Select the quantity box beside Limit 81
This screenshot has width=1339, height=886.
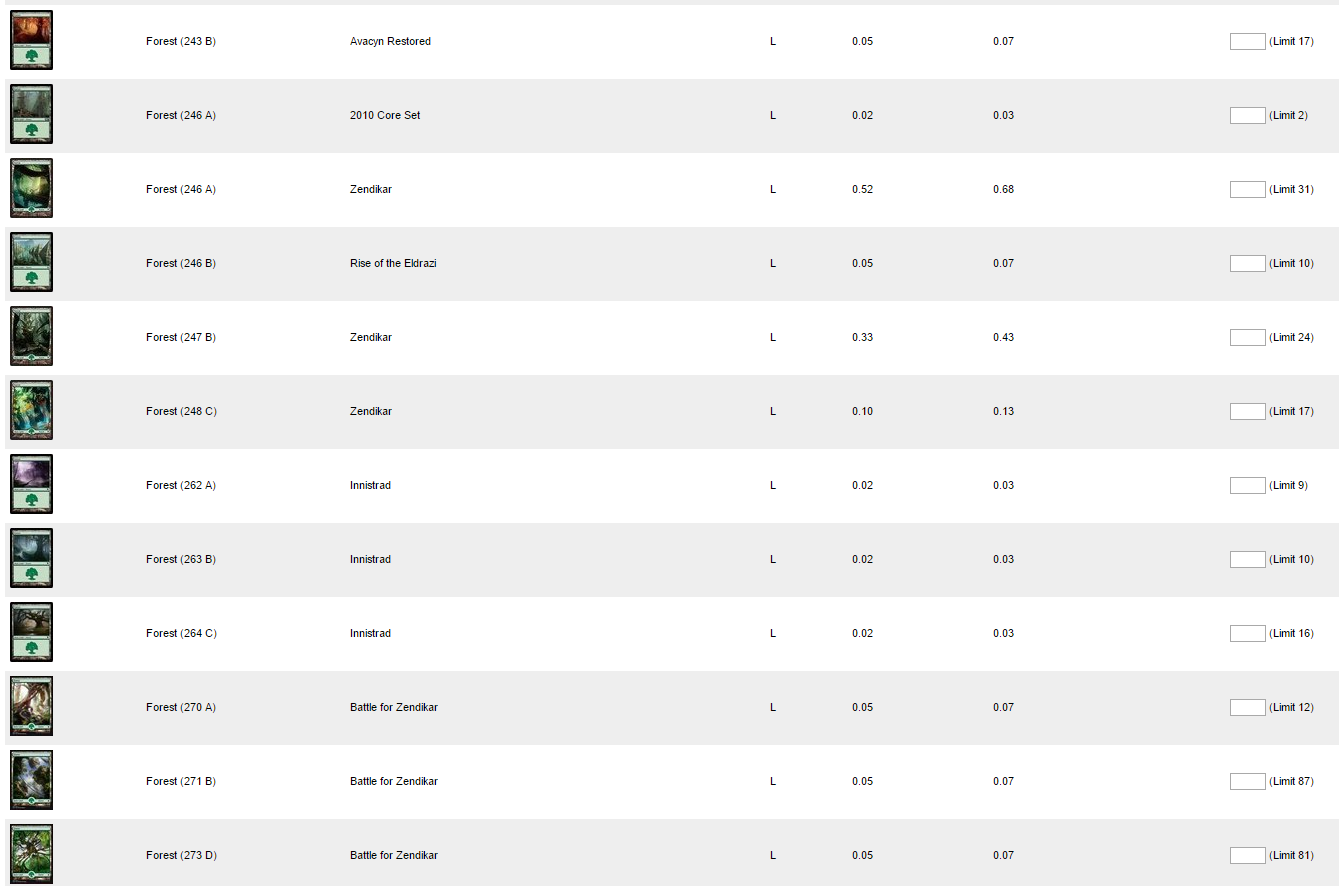[x=1247, y=855]
